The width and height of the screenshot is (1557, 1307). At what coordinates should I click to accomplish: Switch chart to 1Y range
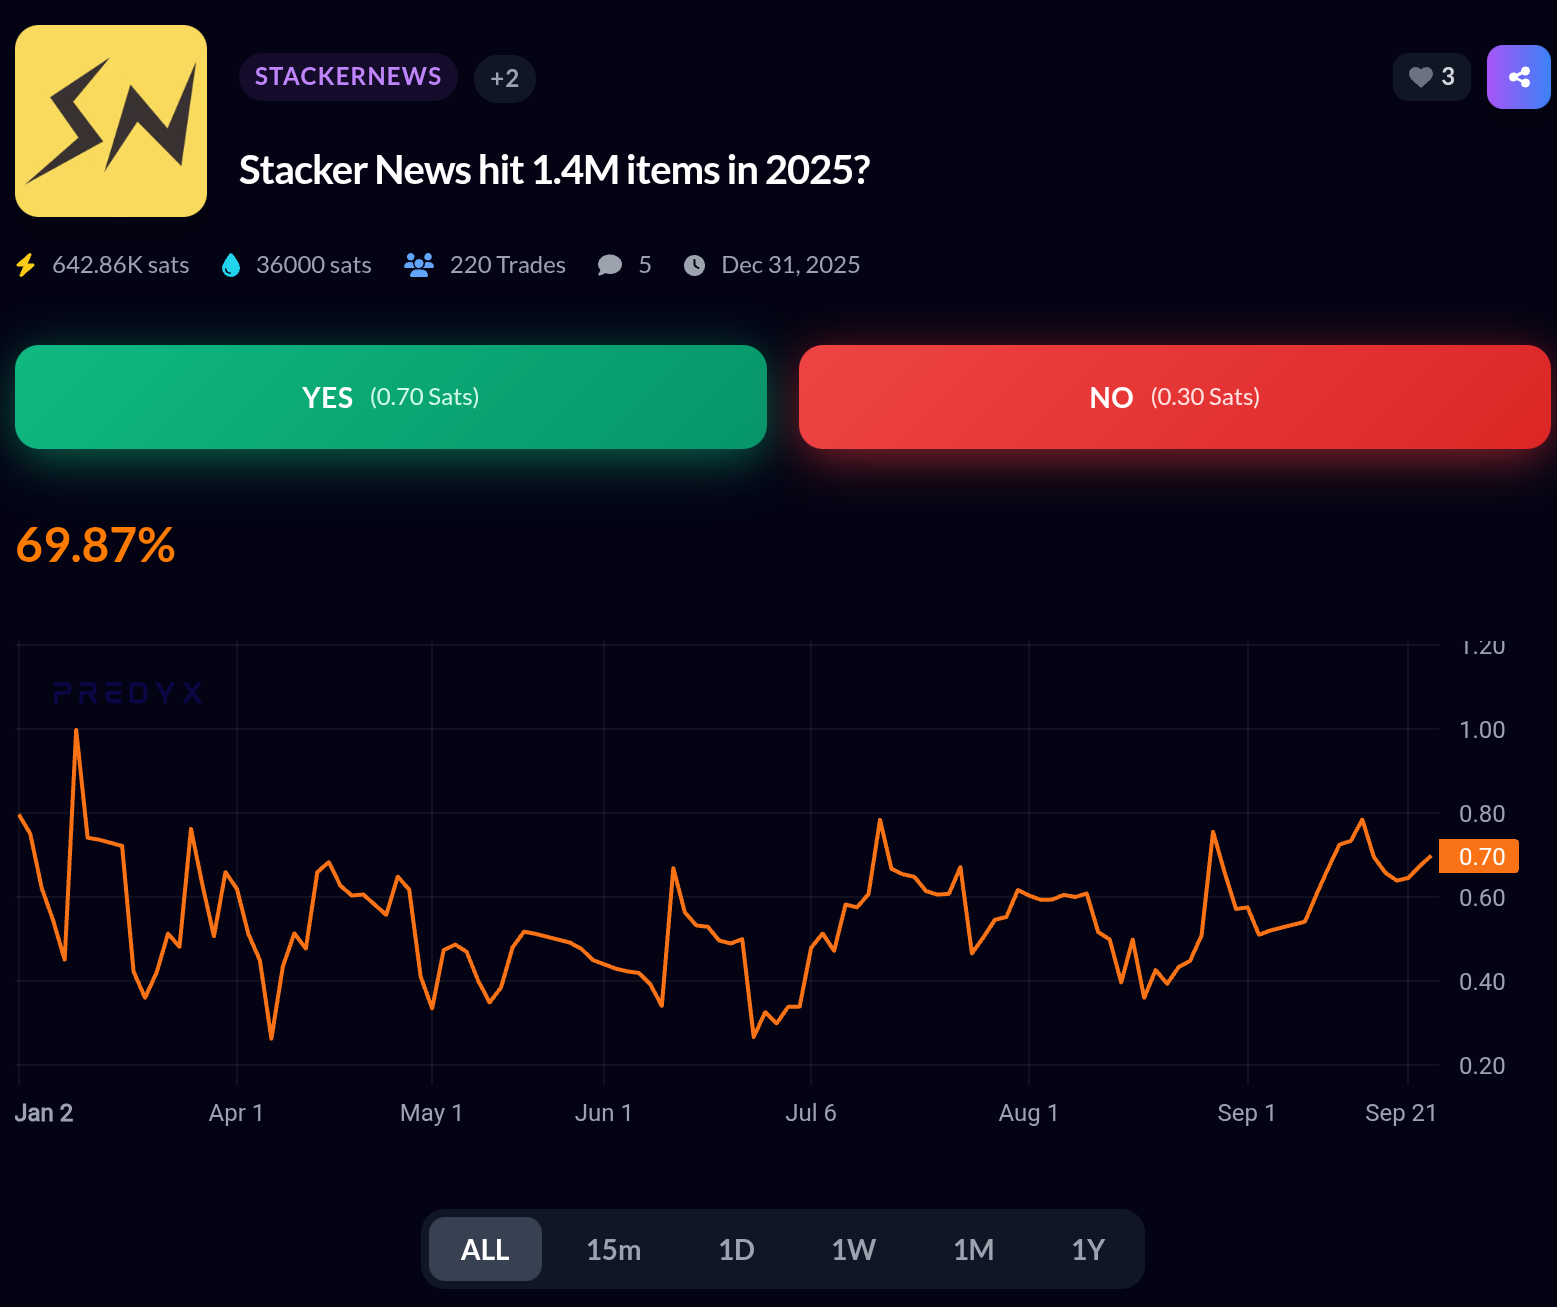coord(1088,1249)
